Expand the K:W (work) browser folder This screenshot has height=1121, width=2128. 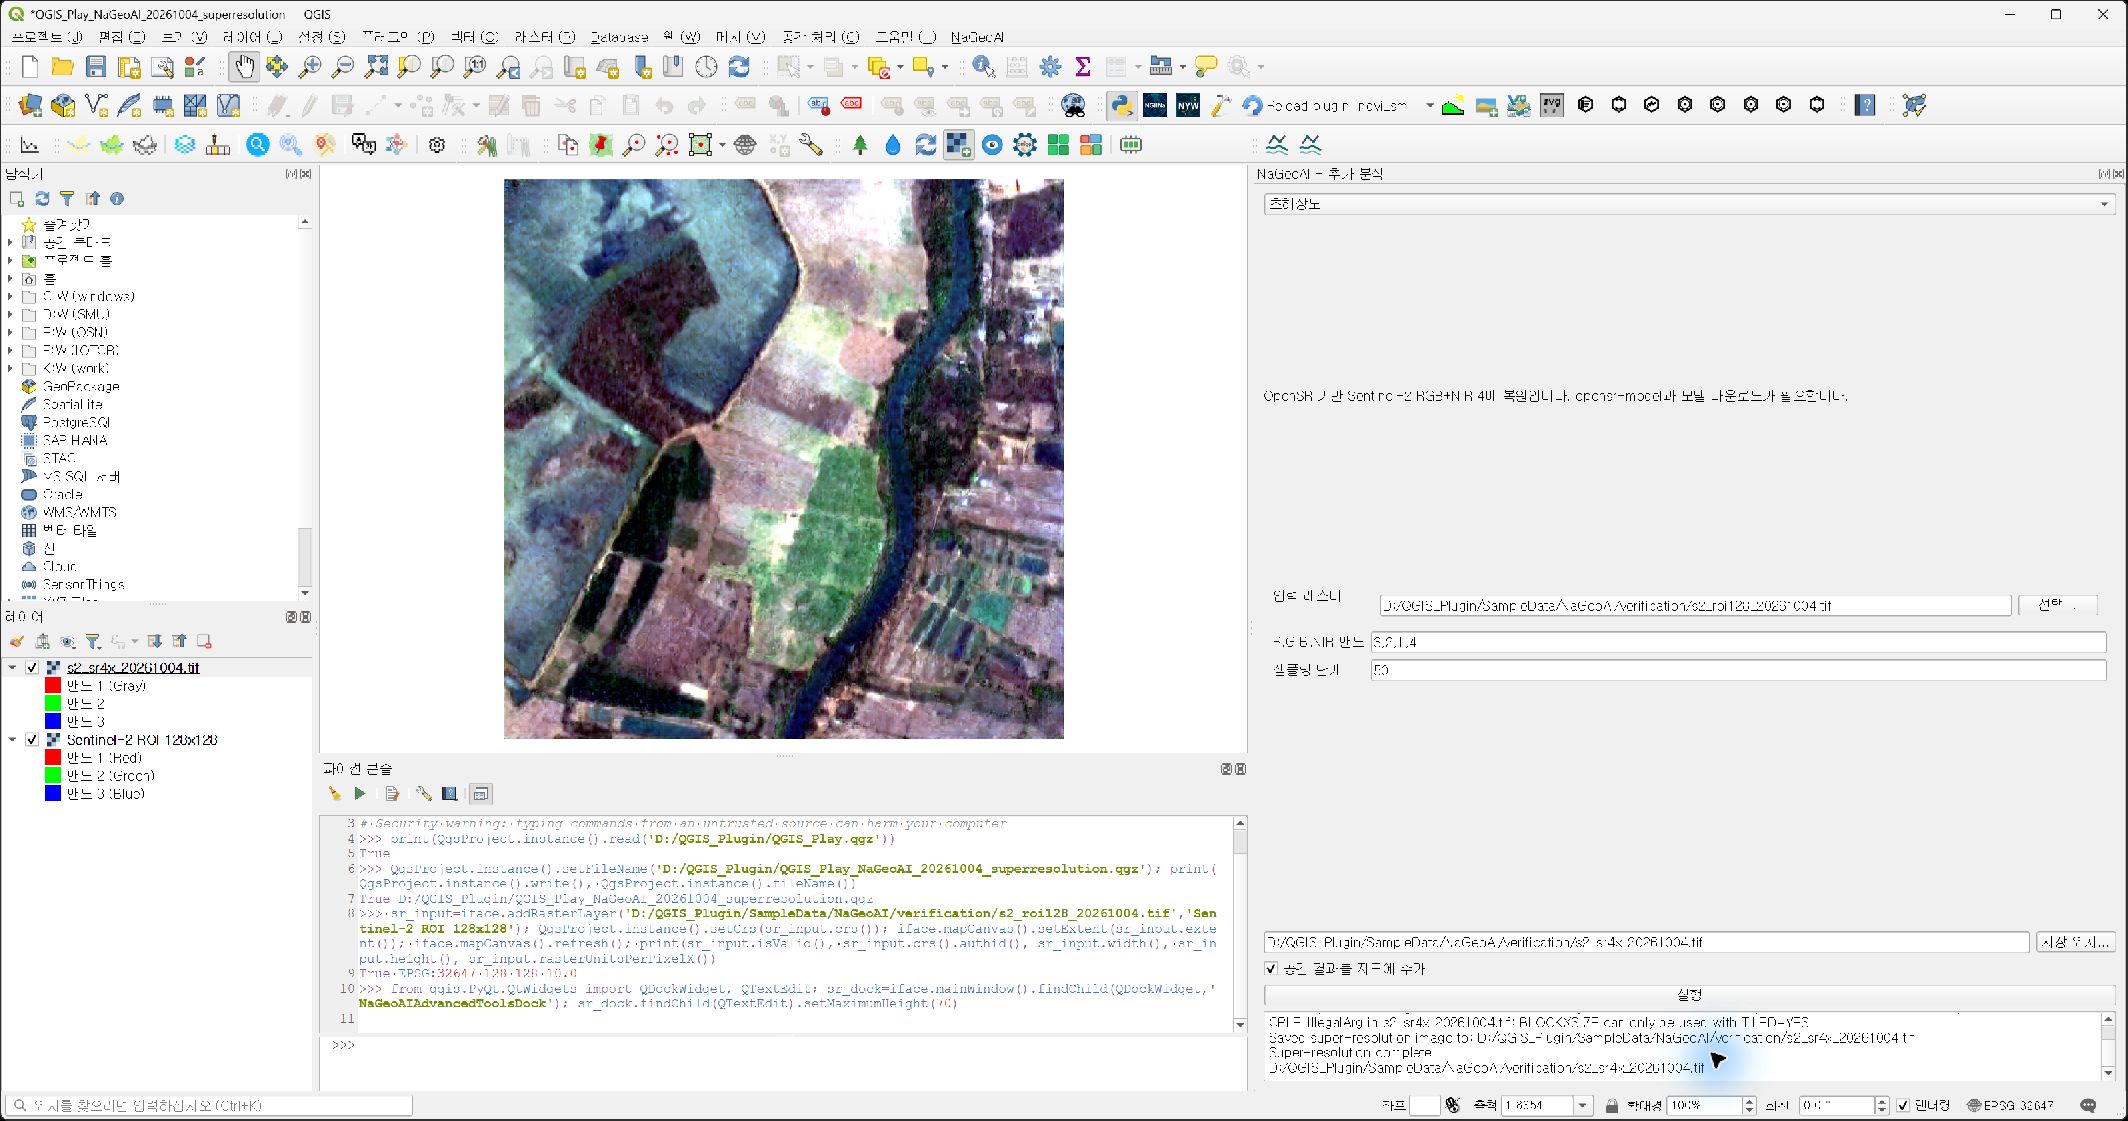10,369
